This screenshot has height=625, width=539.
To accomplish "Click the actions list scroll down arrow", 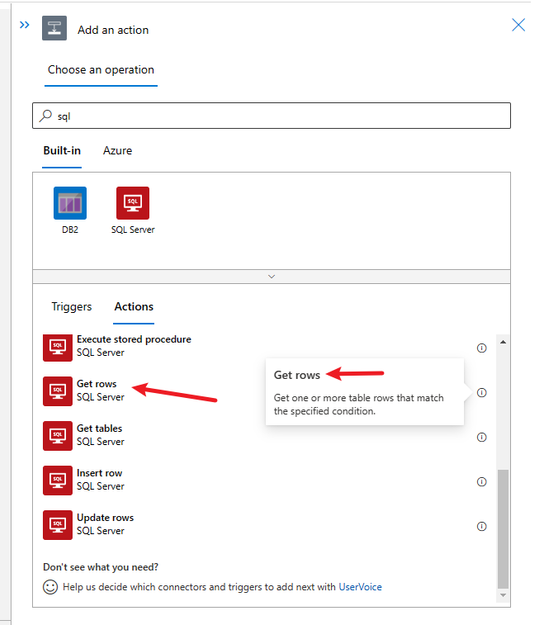I will click(503, 595).
